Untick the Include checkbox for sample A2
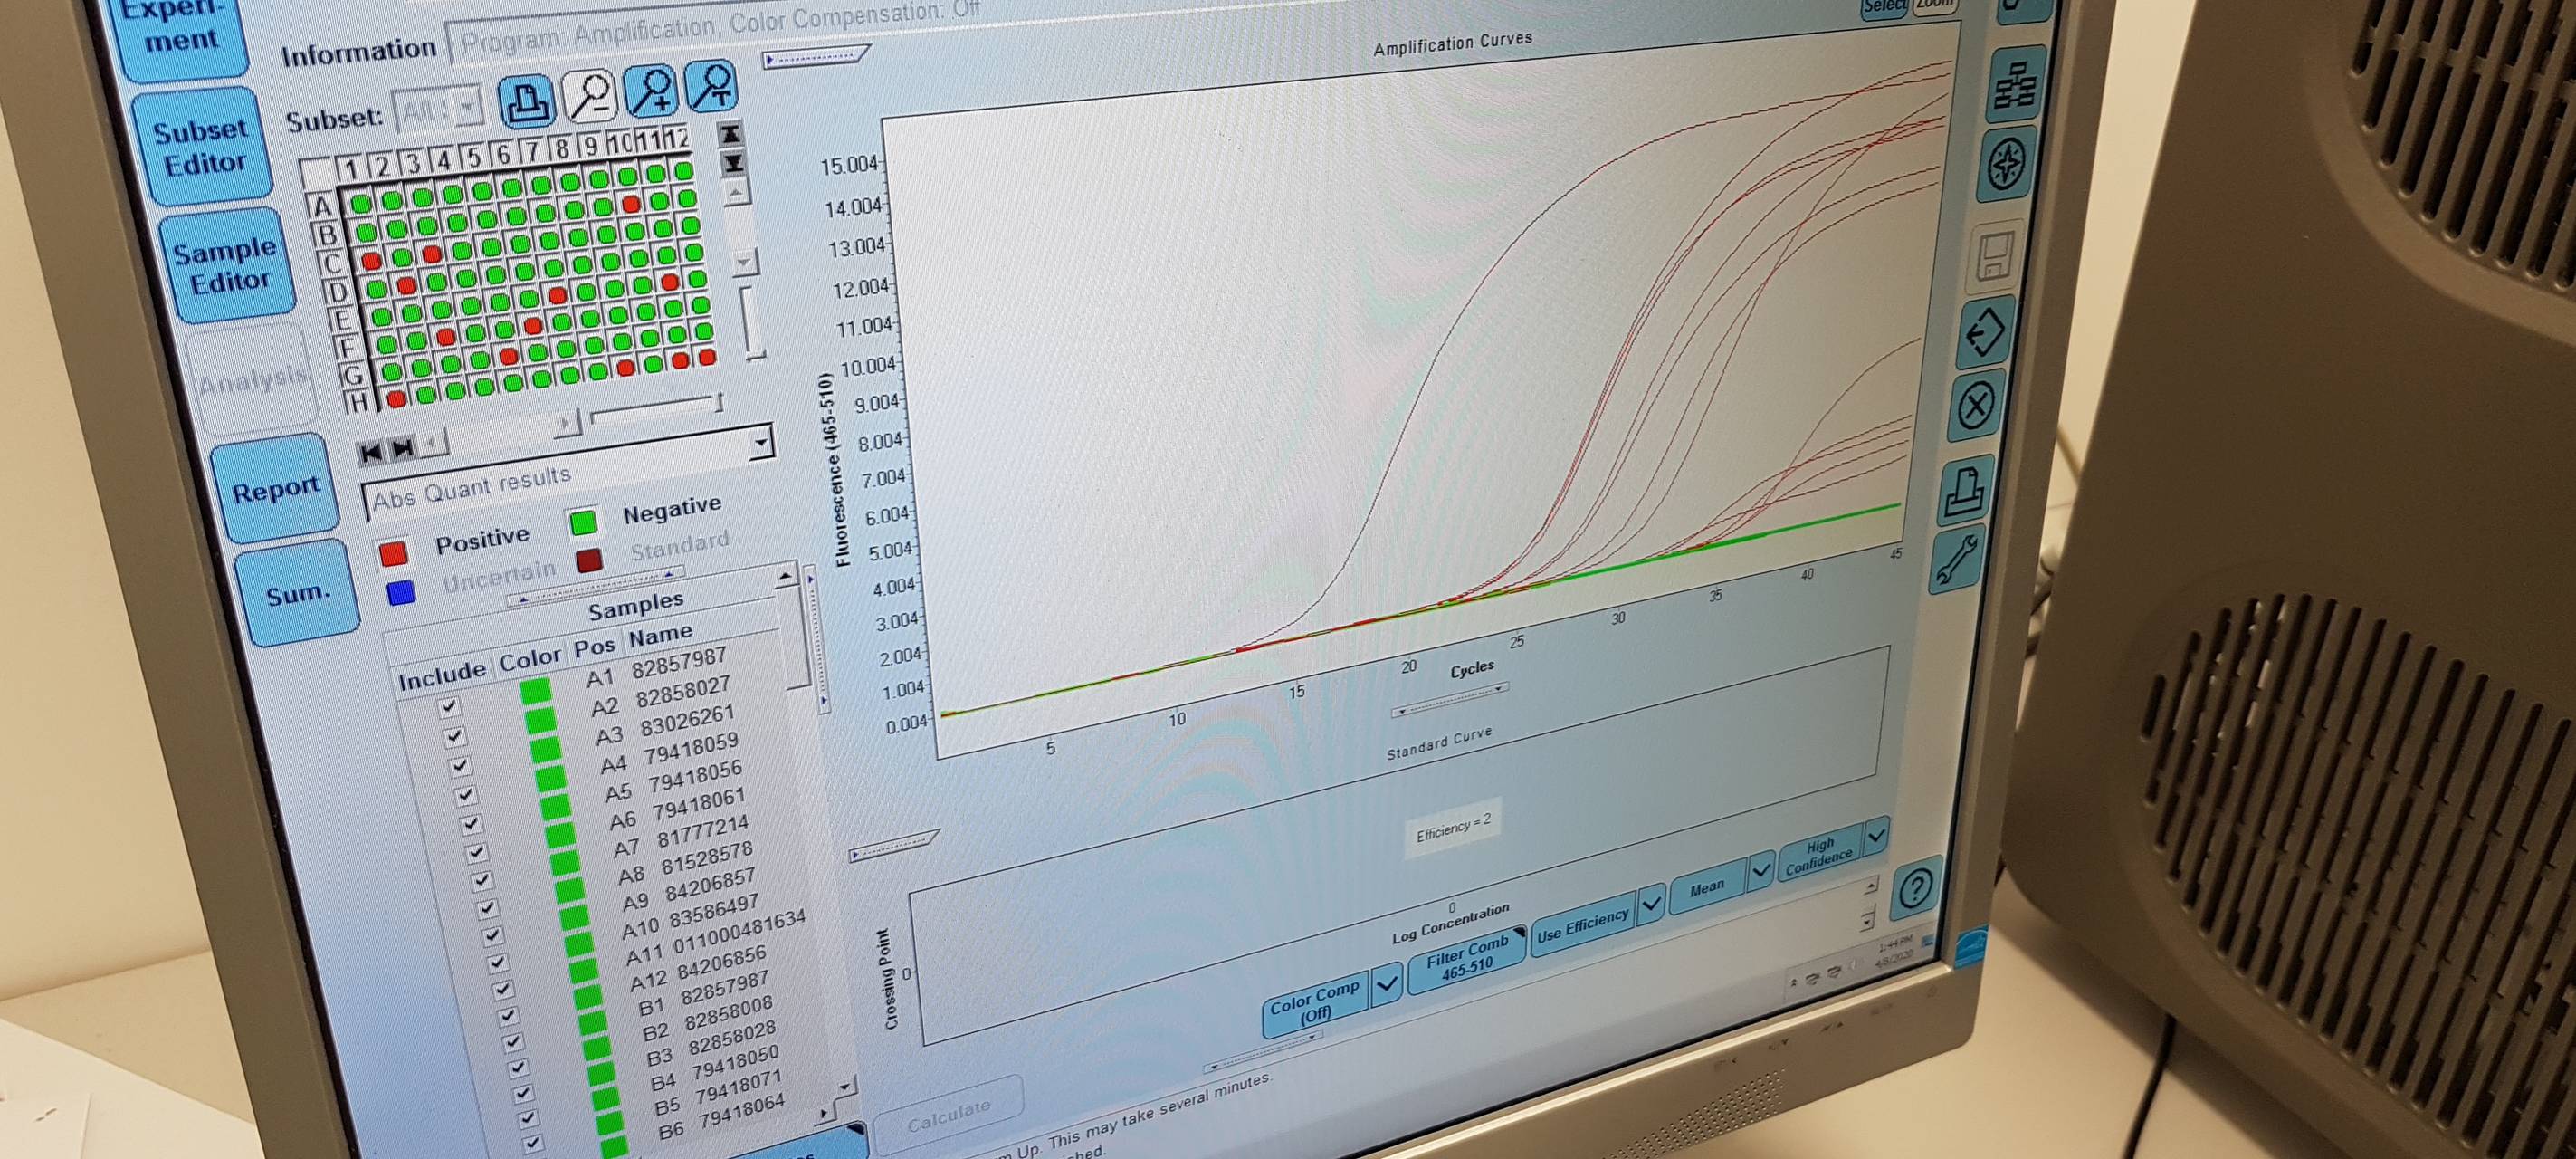Viewport: 2576px width, 1159px height. pyautogui.click(x=455, y=737)
